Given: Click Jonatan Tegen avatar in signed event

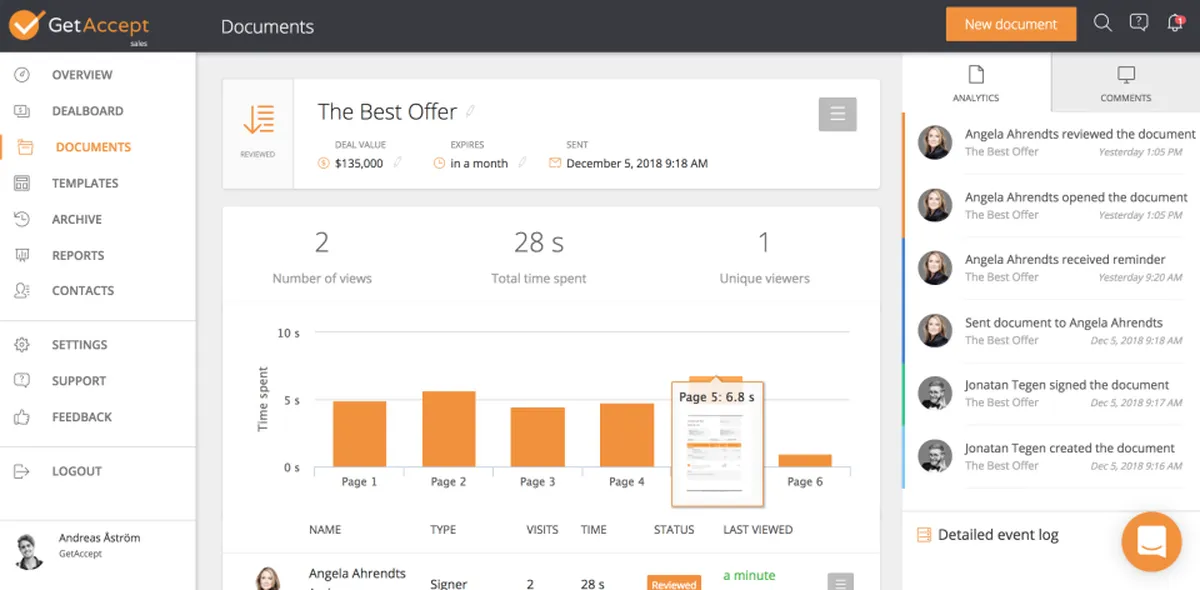Looking at the screenshot, I should [935, 393].
